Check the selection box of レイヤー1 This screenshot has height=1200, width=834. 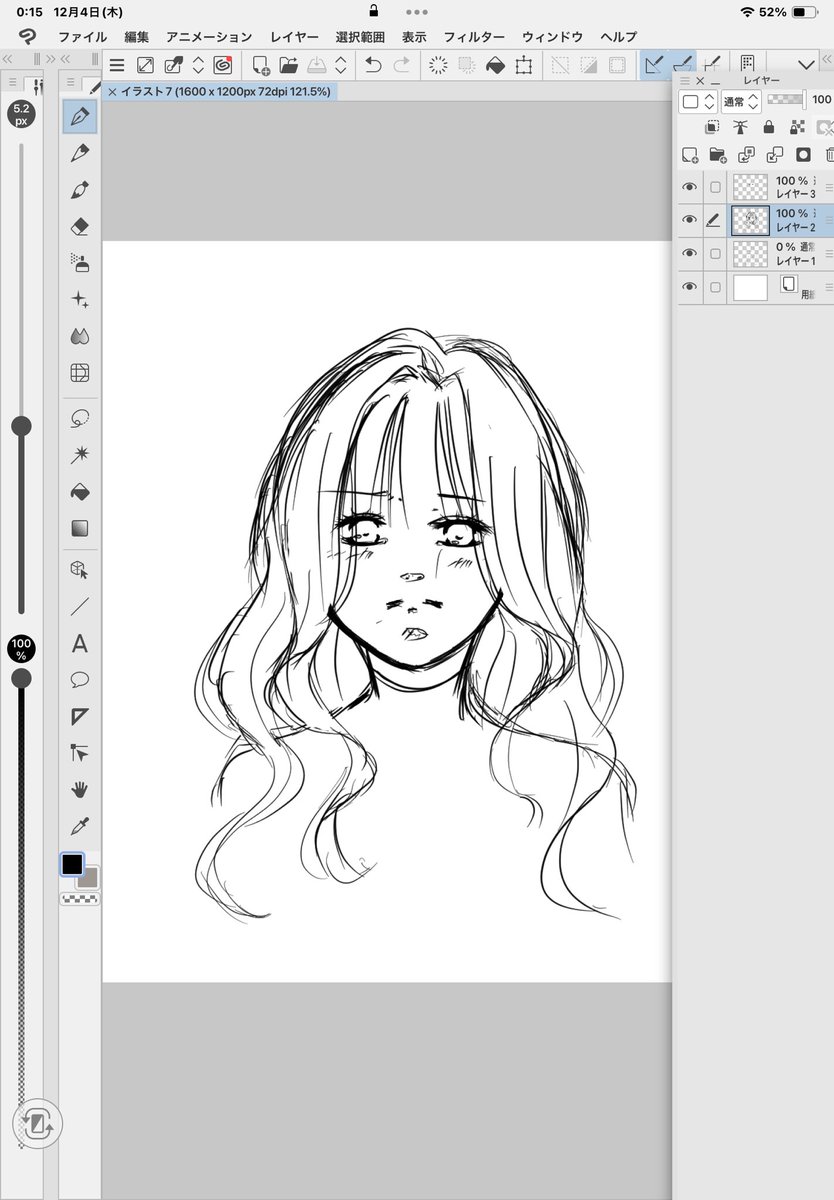715,254
